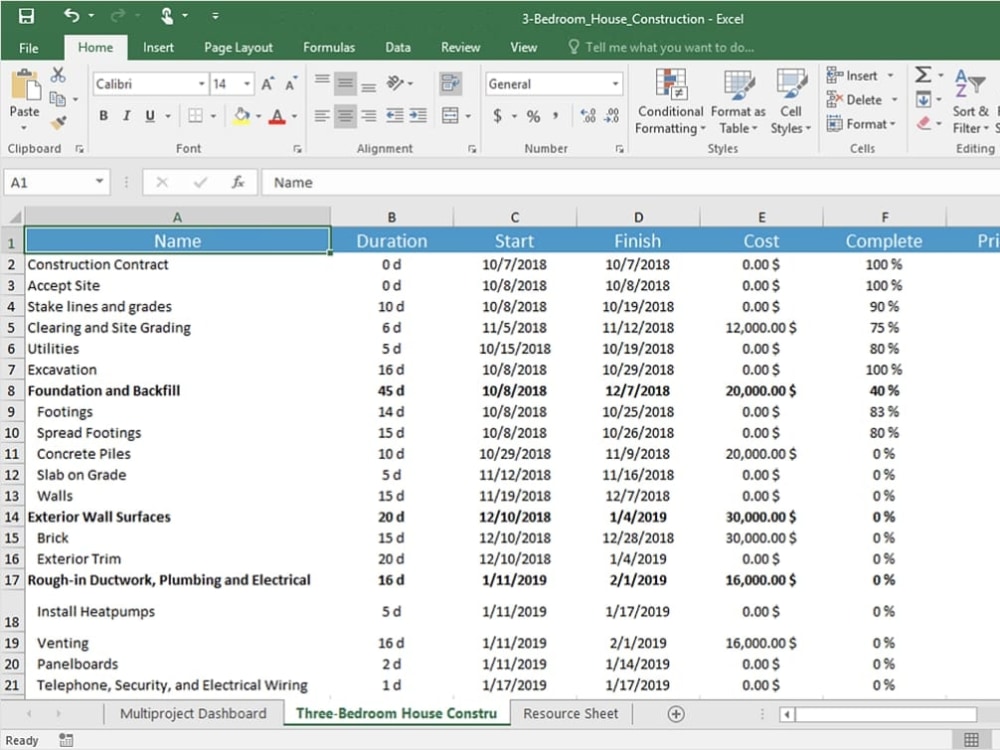
Task: Open the Review ribbon tab
Action: (460, 47)
